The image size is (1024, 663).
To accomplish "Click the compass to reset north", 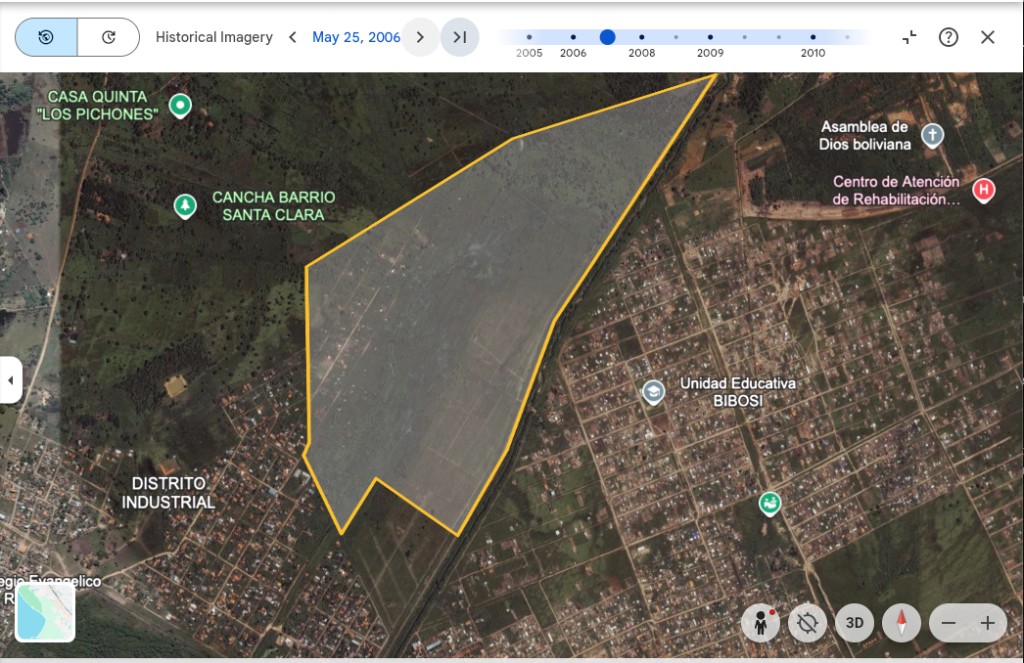I will 901,623.
